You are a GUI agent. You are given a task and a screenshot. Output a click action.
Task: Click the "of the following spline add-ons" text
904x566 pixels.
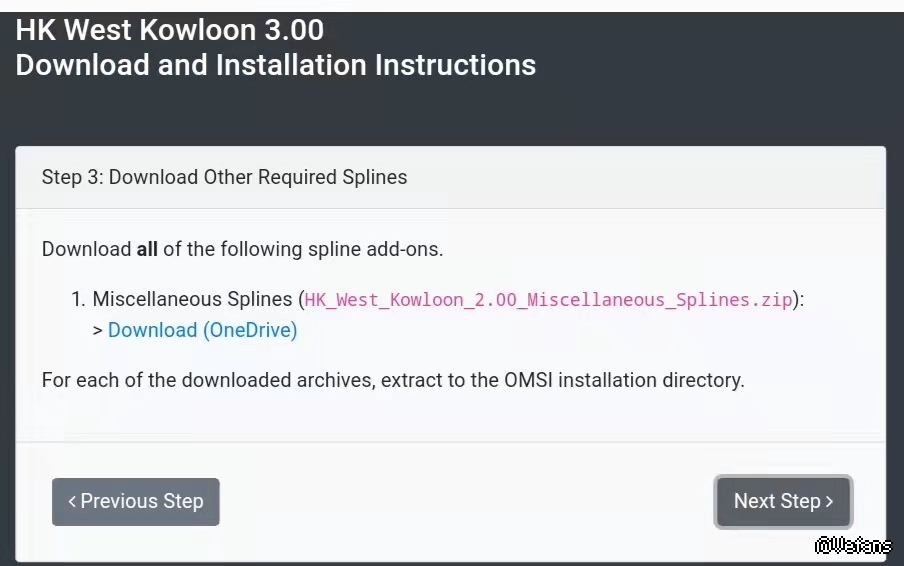(302, 249)
